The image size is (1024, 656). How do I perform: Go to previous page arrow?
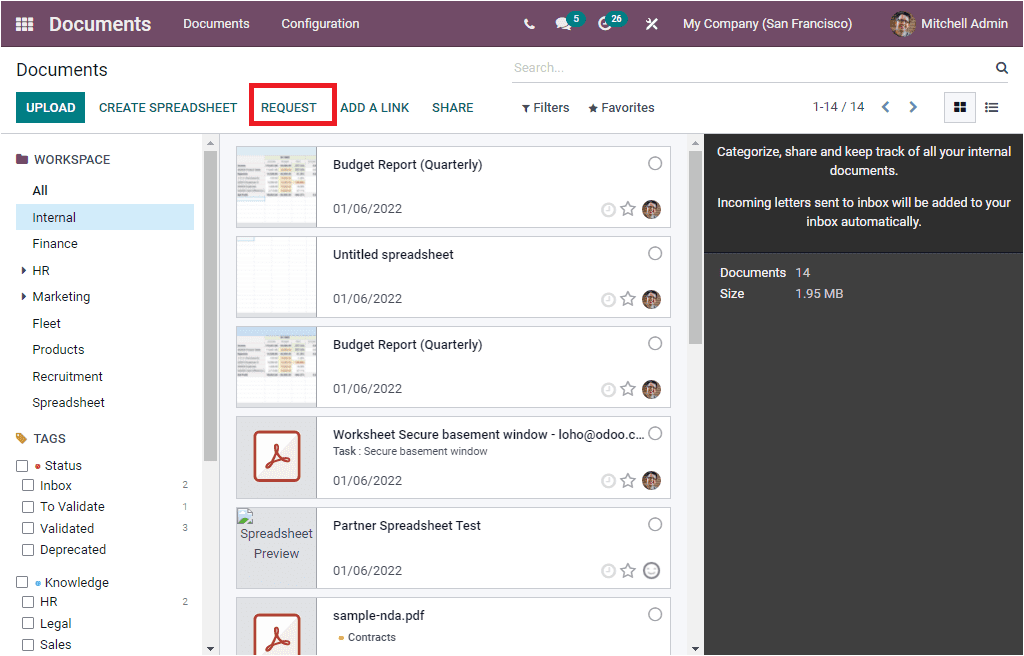[x=886, y=107]
